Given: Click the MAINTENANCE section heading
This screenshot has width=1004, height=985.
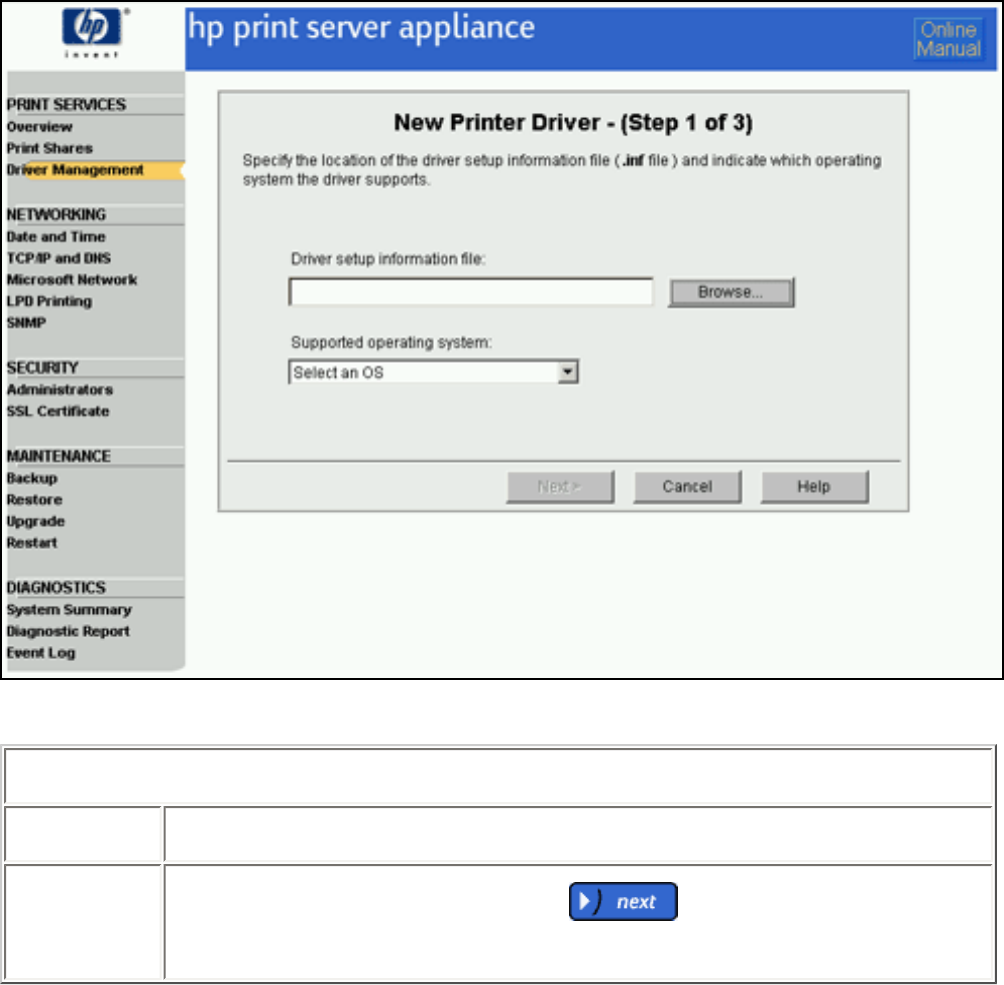Looking at the screenshot, I should click(x=59, y=456).
